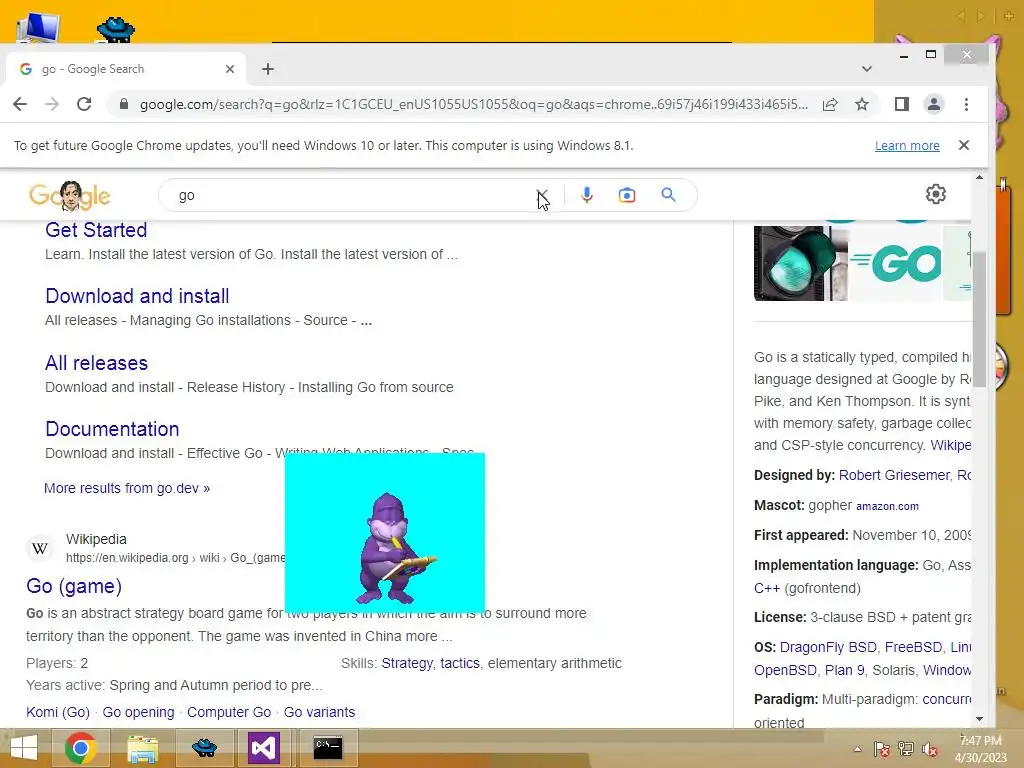Open the Documentation link
The image size is (1024, 768).
tap(112, 429)
